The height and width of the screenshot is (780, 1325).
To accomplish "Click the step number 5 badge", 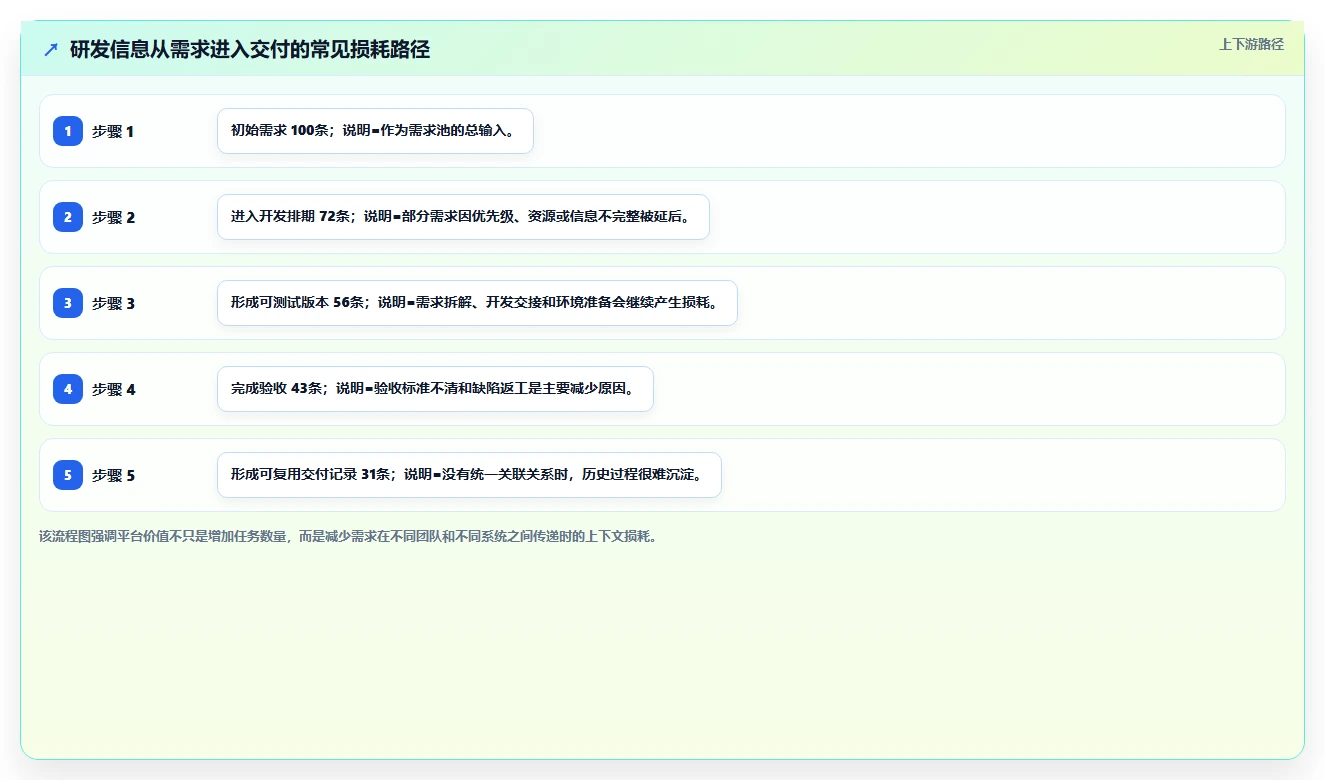I will [x=68, y=475].
